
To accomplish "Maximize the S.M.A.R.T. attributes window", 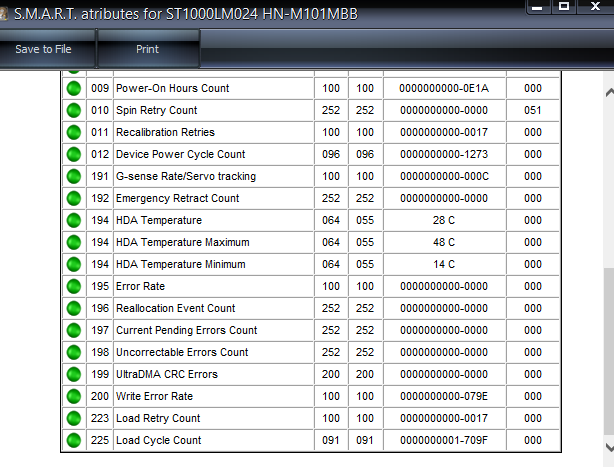I will click(x=564, y=6).
